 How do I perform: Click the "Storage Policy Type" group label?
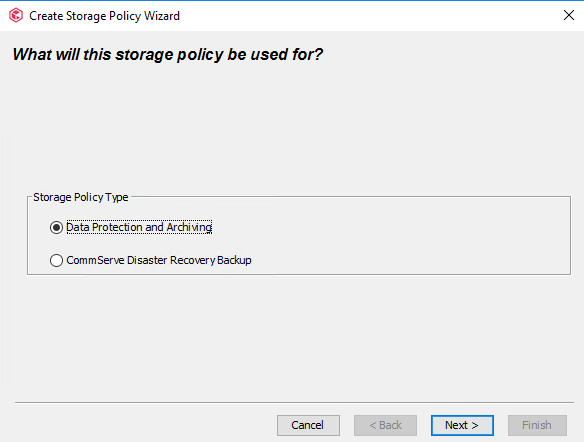coord(80,197)
